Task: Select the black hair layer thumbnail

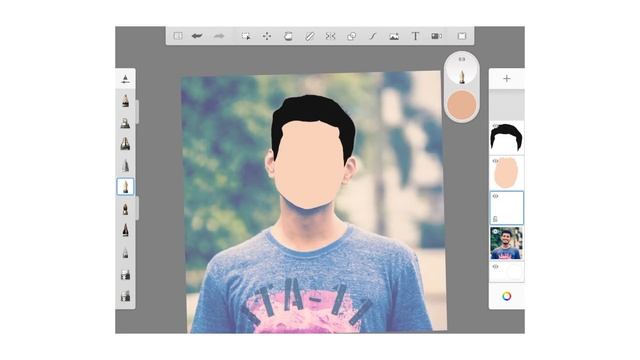Action: [x=507, y=137]
